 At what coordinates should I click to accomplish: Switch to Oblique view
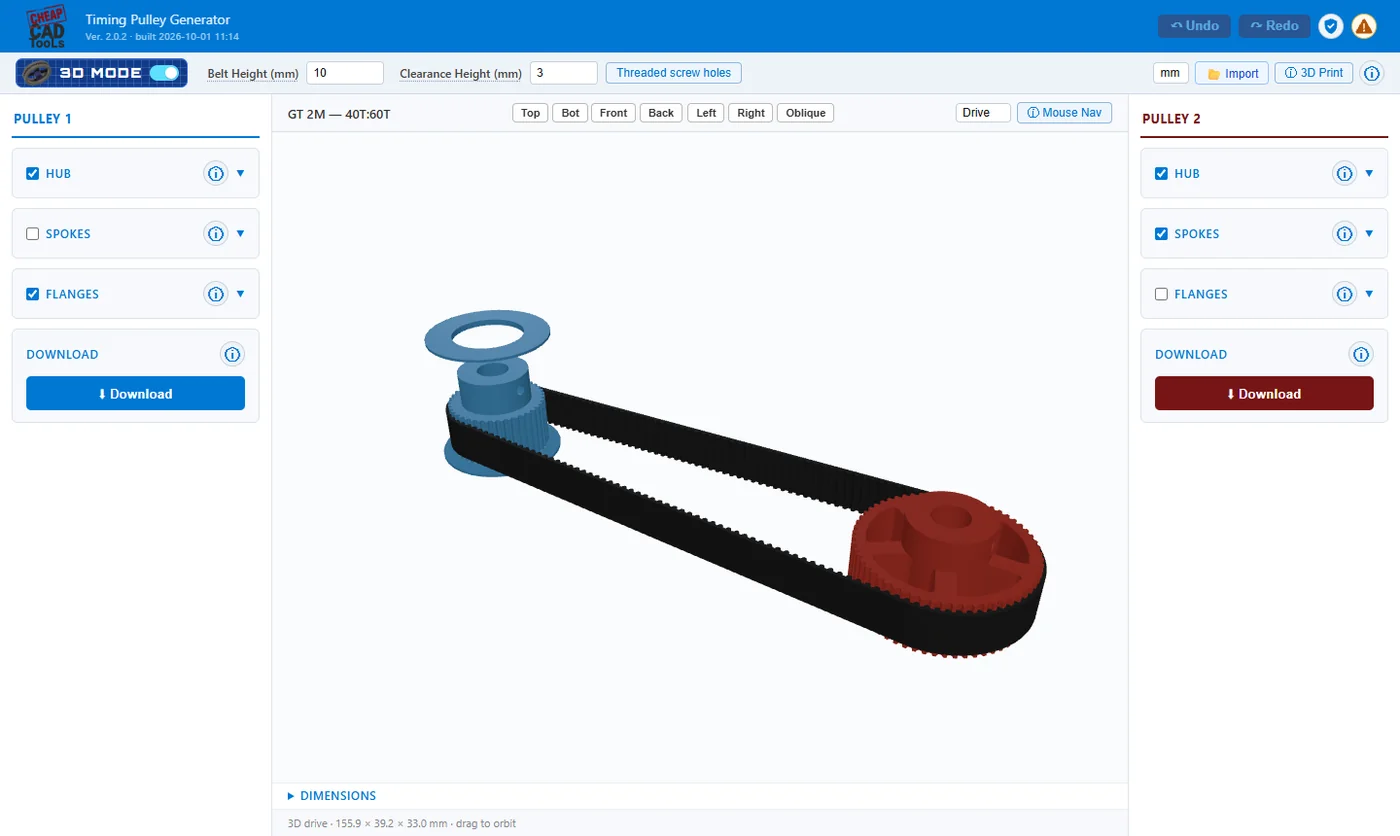(806, 113)
